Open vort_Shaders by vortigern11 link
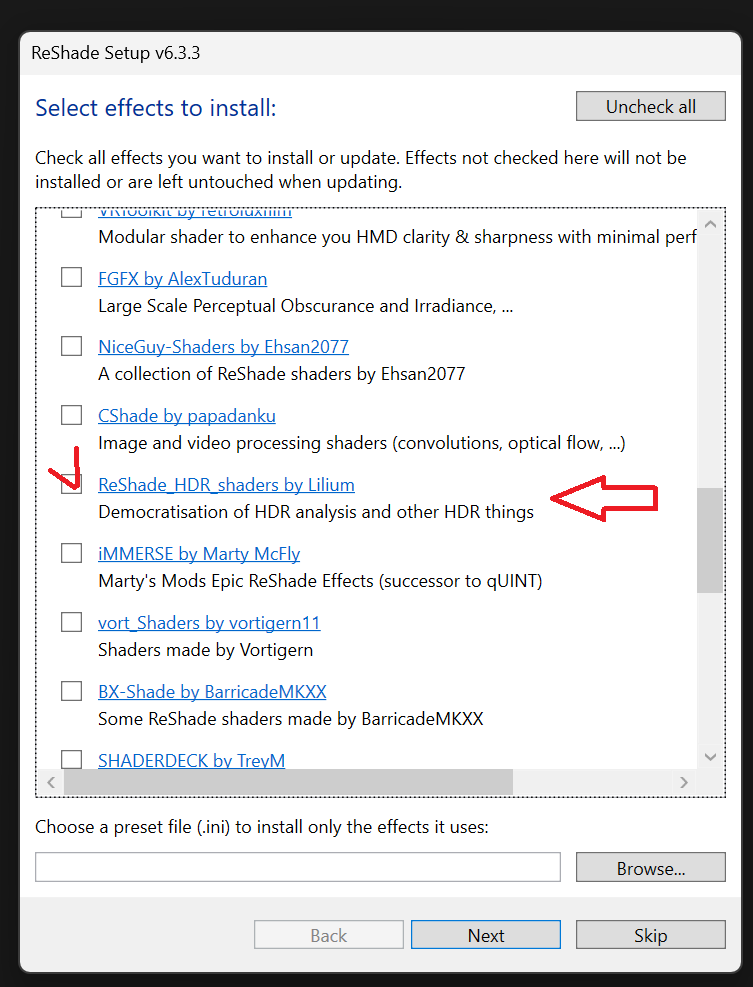This screenshot has height=987, width=753. pyautogui.click(x=209, y=623)
